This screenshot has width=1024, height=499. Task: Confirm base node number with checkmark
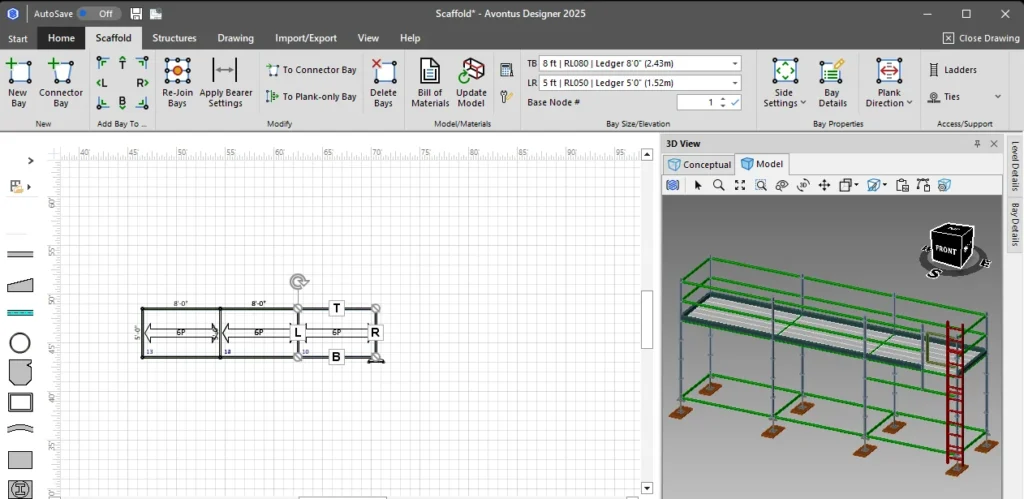pos(736,102)
